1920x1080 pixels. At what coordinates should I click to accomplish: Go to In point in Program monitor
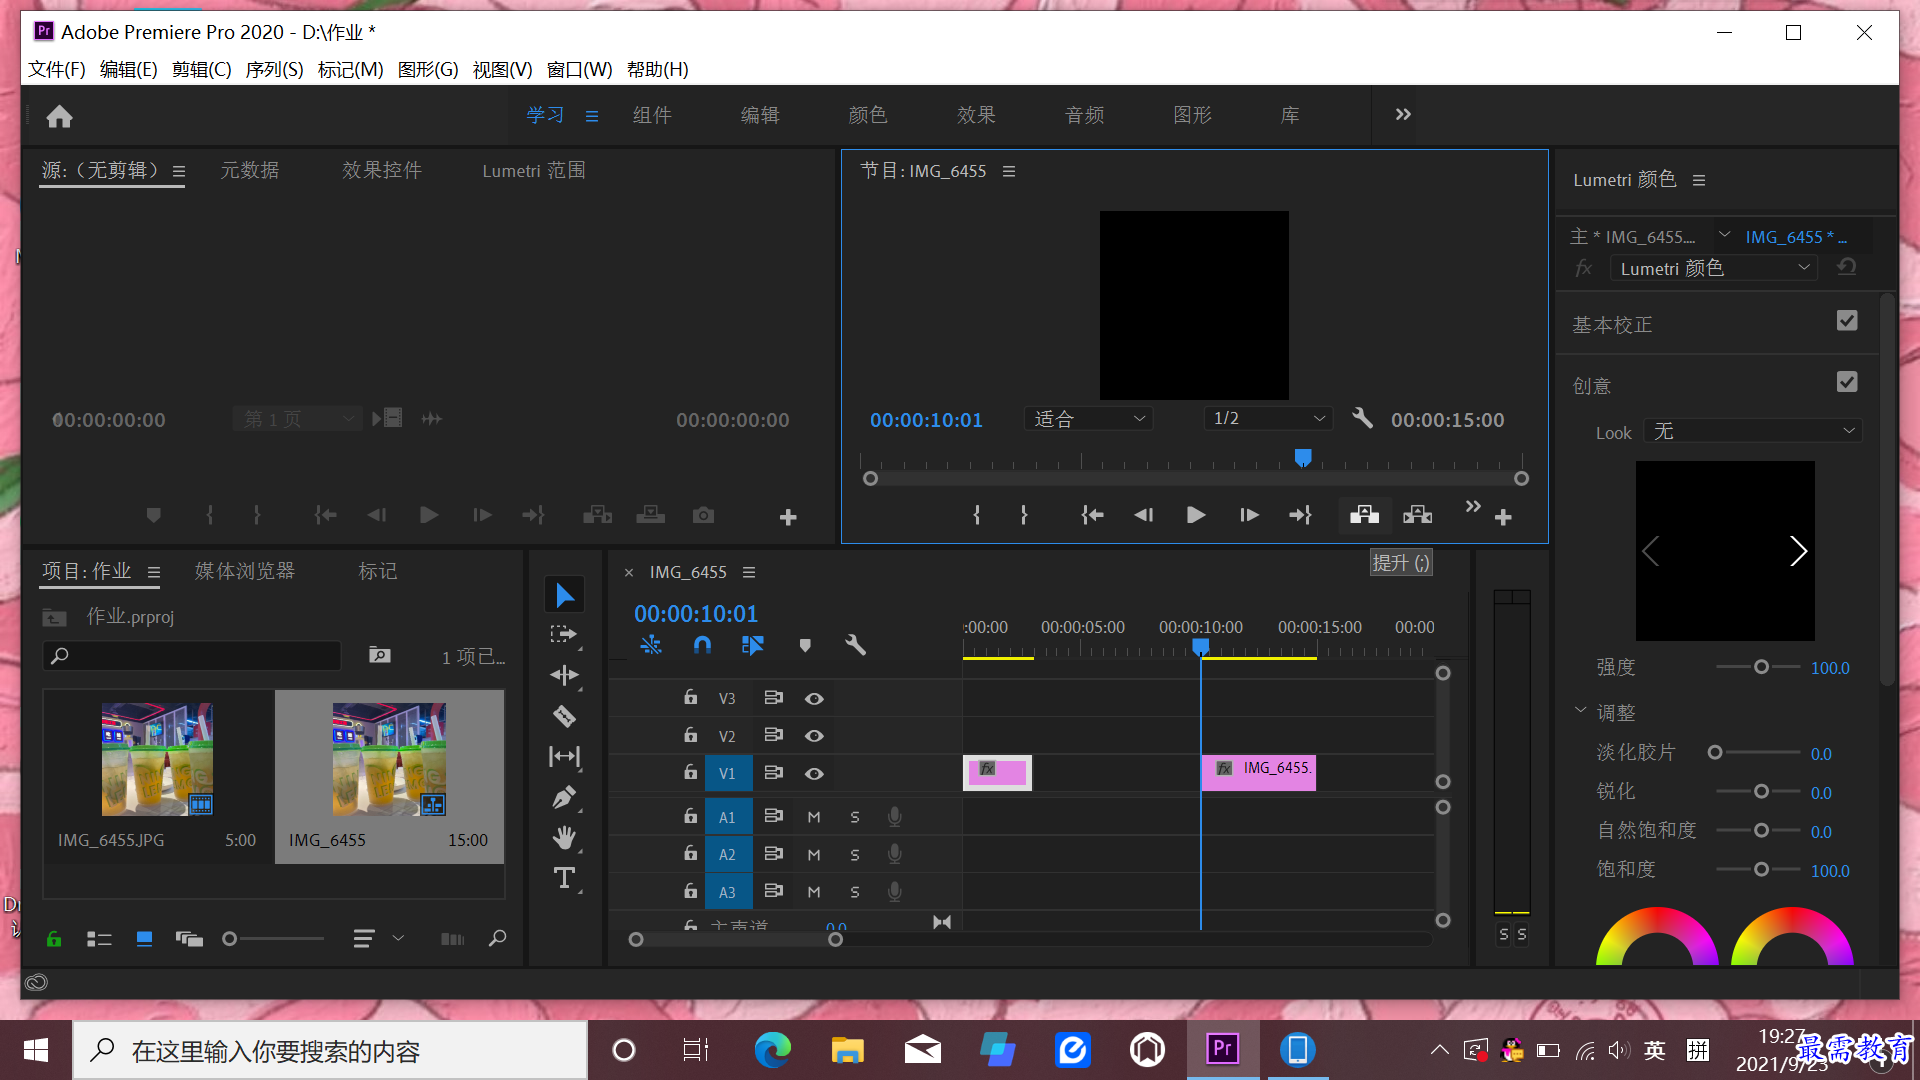[1092, 515]
